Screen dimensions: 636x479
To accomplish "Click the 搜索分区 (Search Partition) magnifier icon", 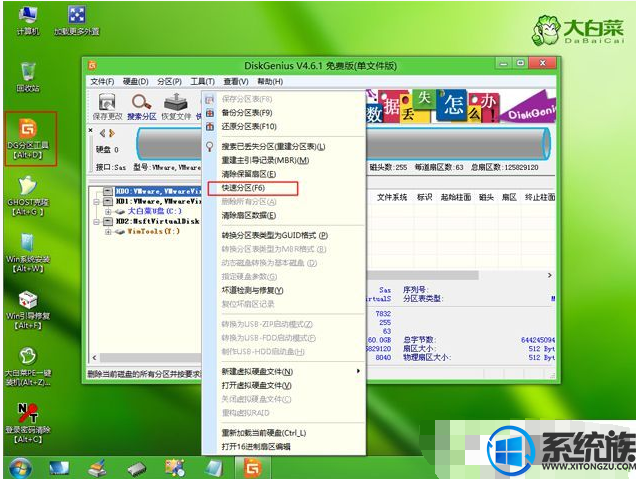I will click(x=141, y=103).
